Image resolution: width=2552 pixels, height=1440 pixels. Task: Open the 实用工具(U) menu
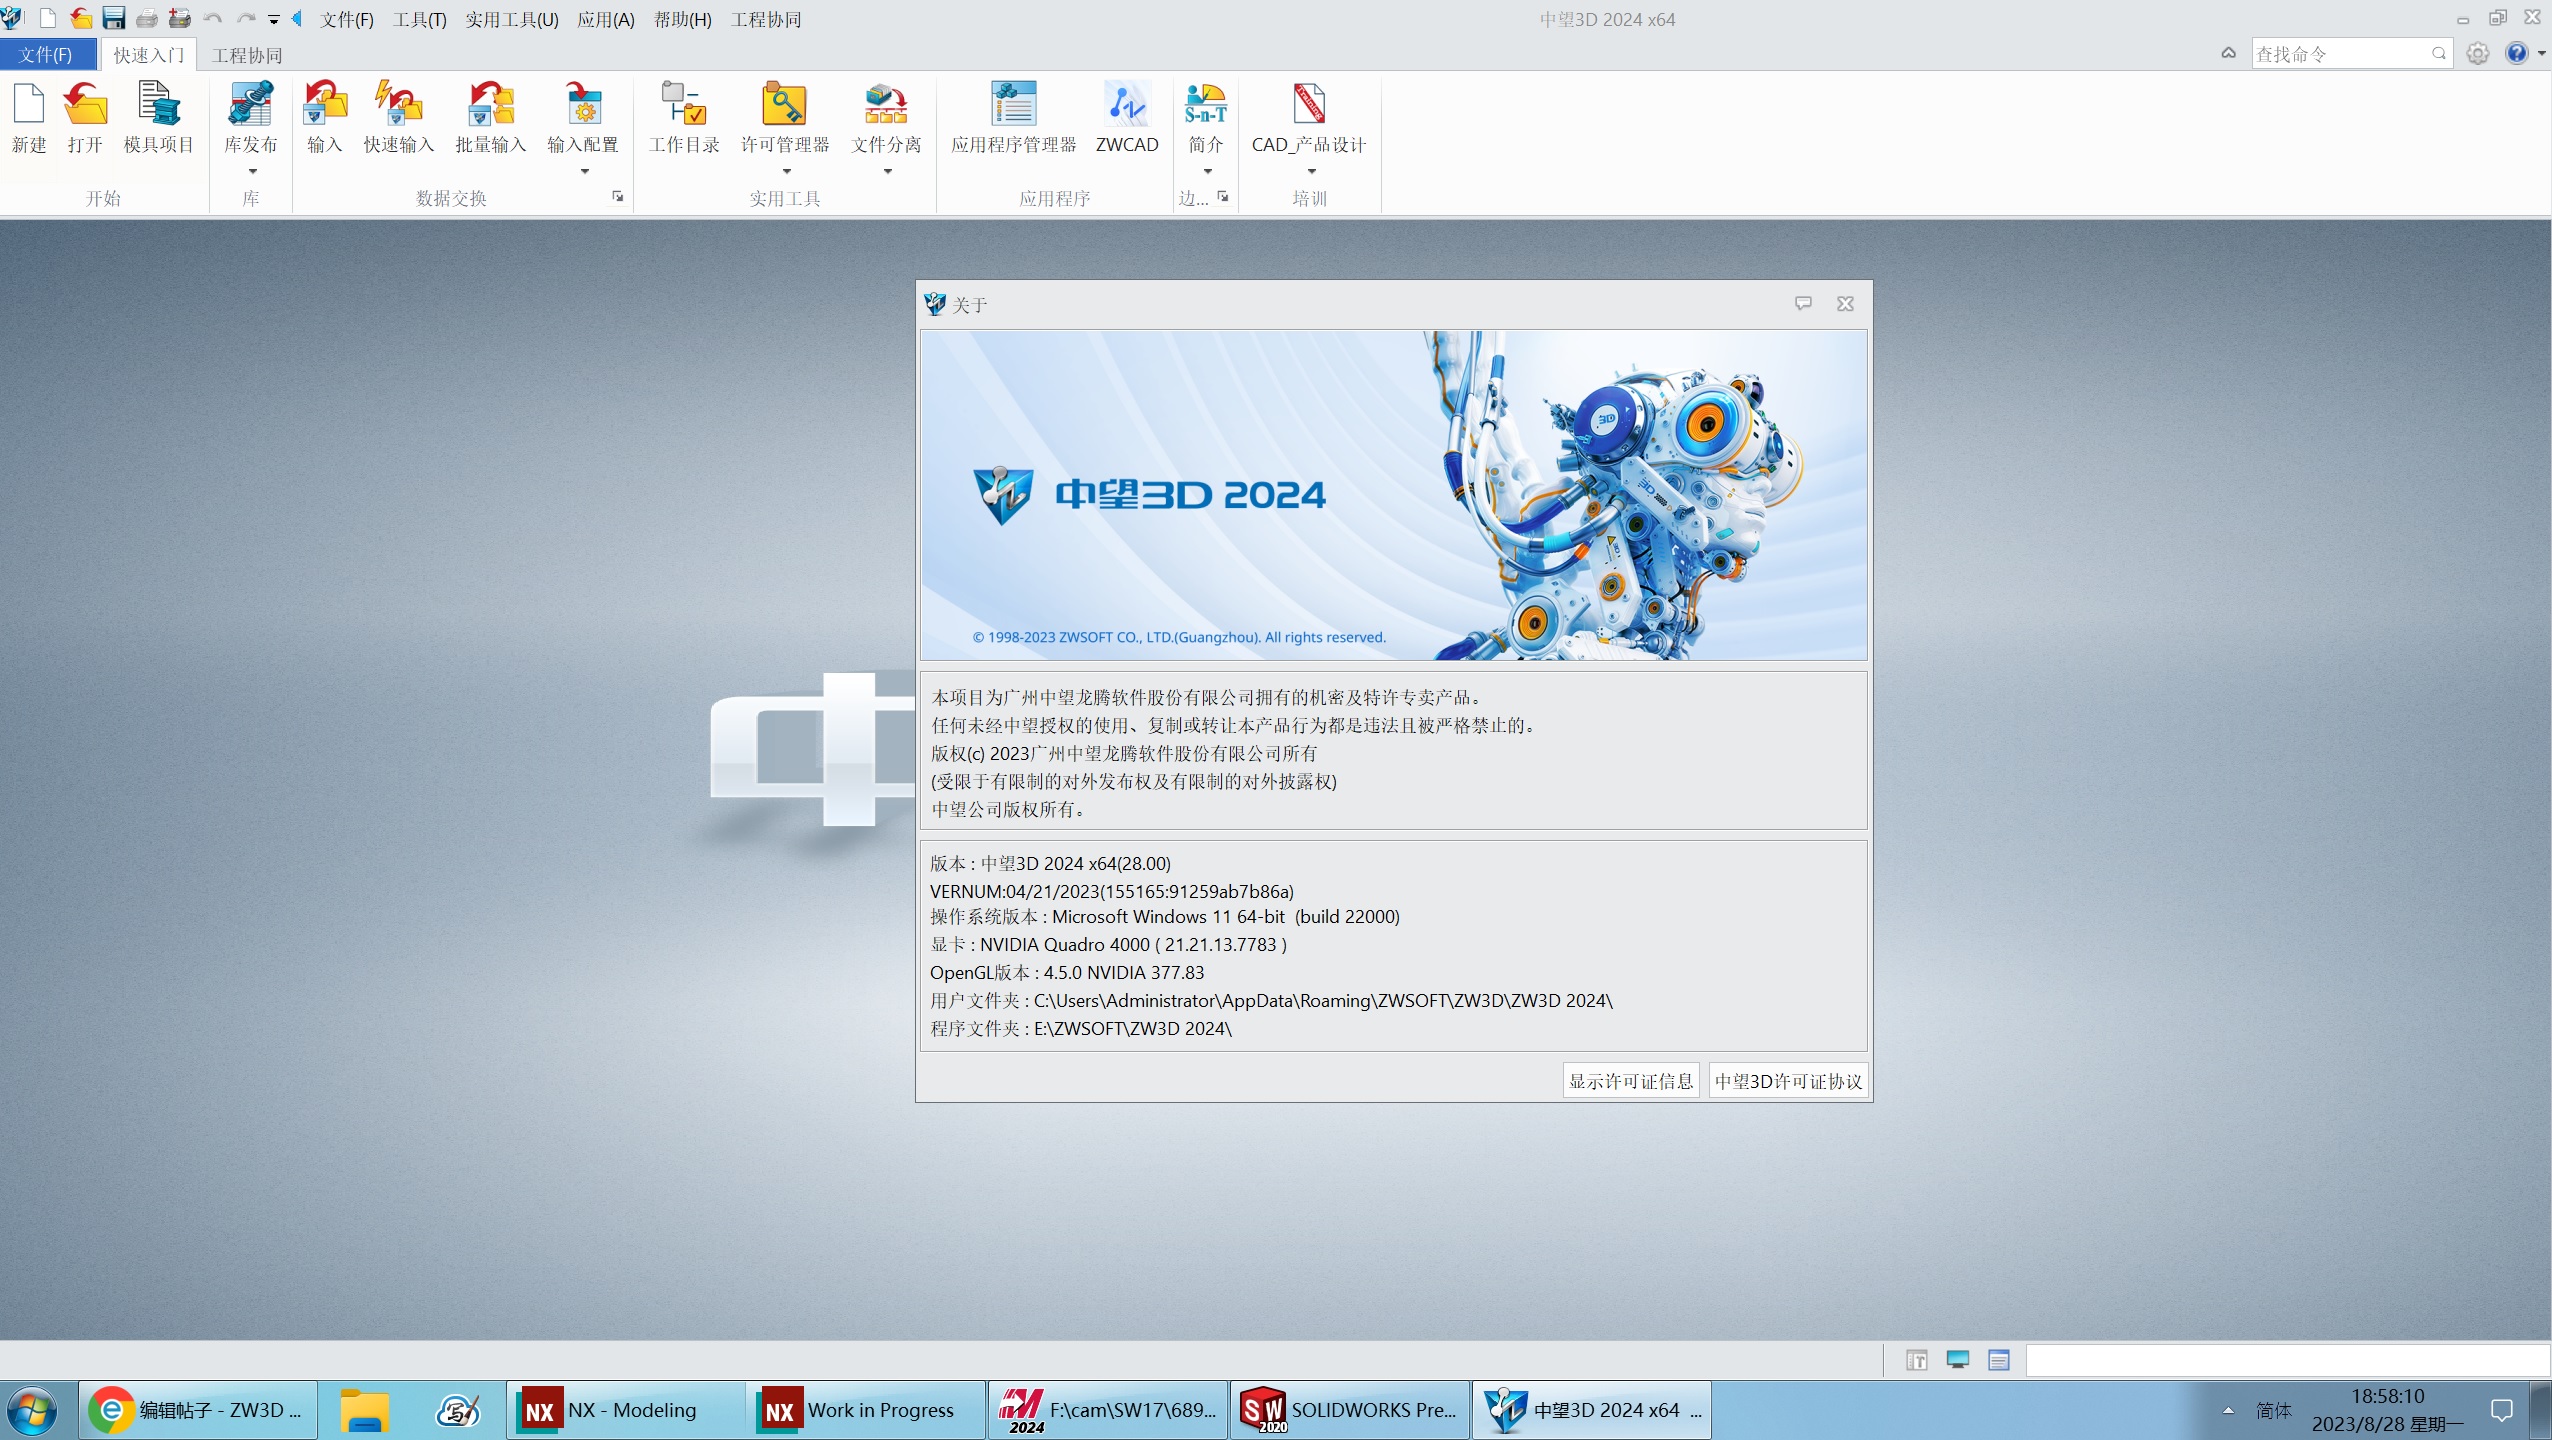(x=511, y=19)
